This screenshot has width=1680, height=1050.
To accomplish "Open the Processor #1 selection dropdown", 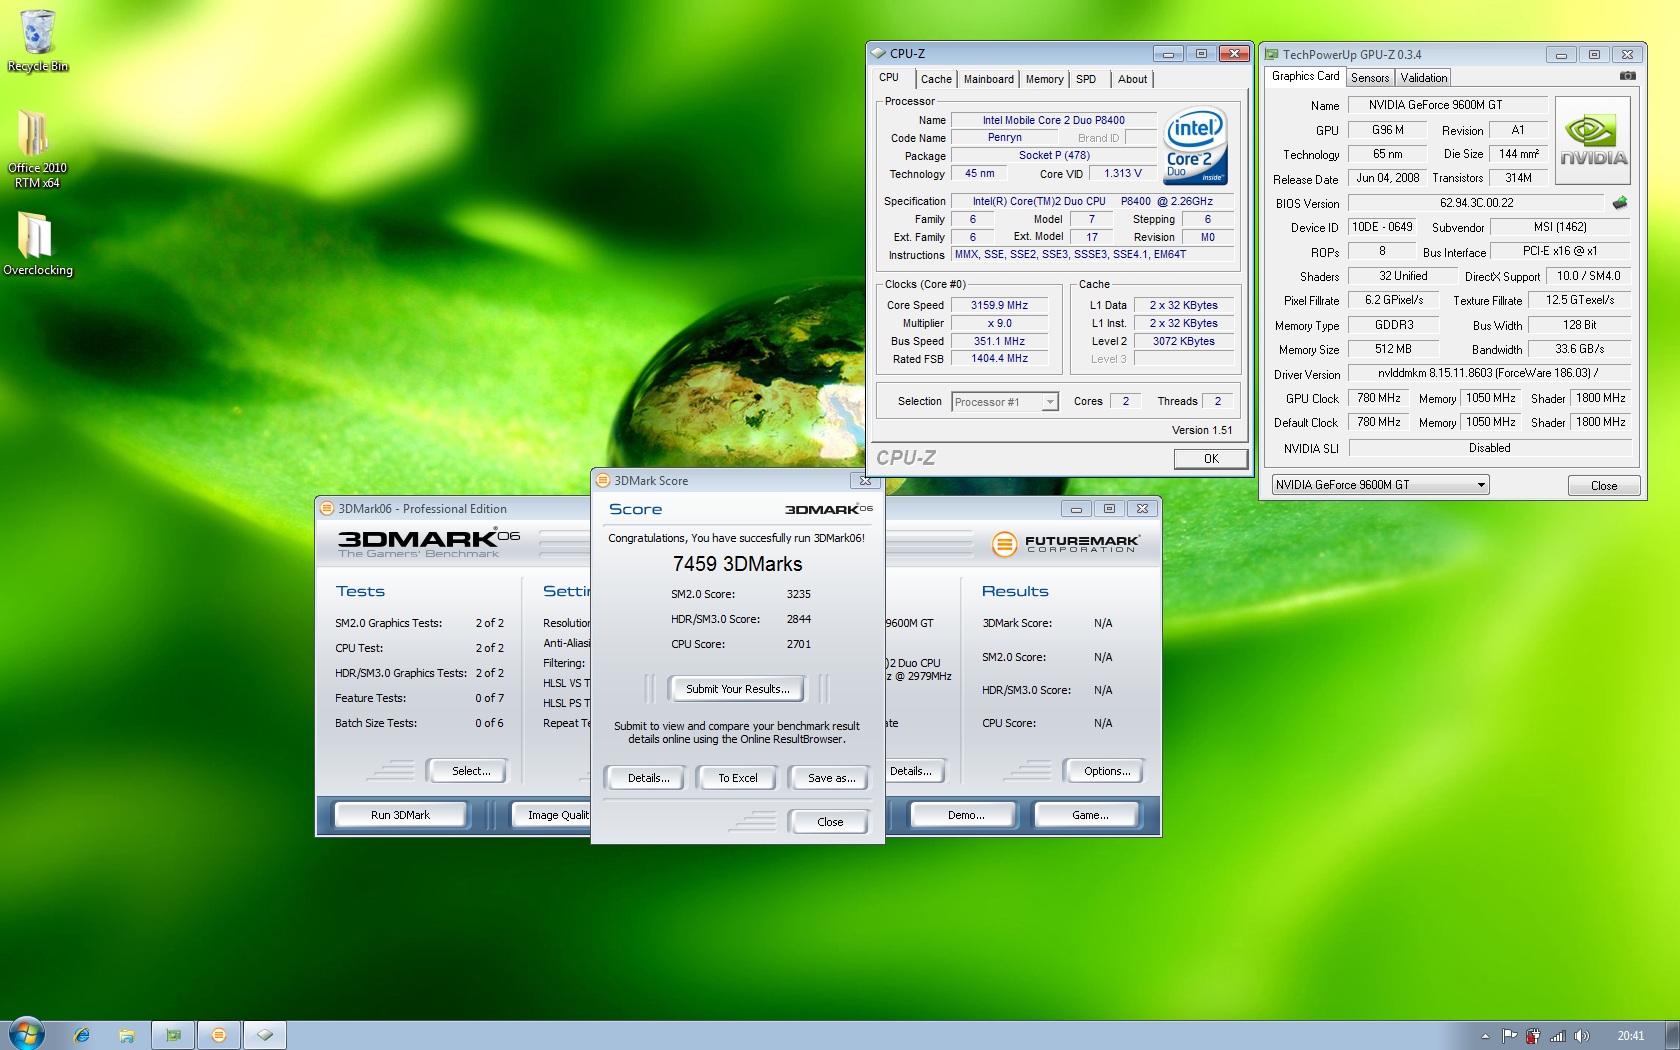I will pos(1004,402).
